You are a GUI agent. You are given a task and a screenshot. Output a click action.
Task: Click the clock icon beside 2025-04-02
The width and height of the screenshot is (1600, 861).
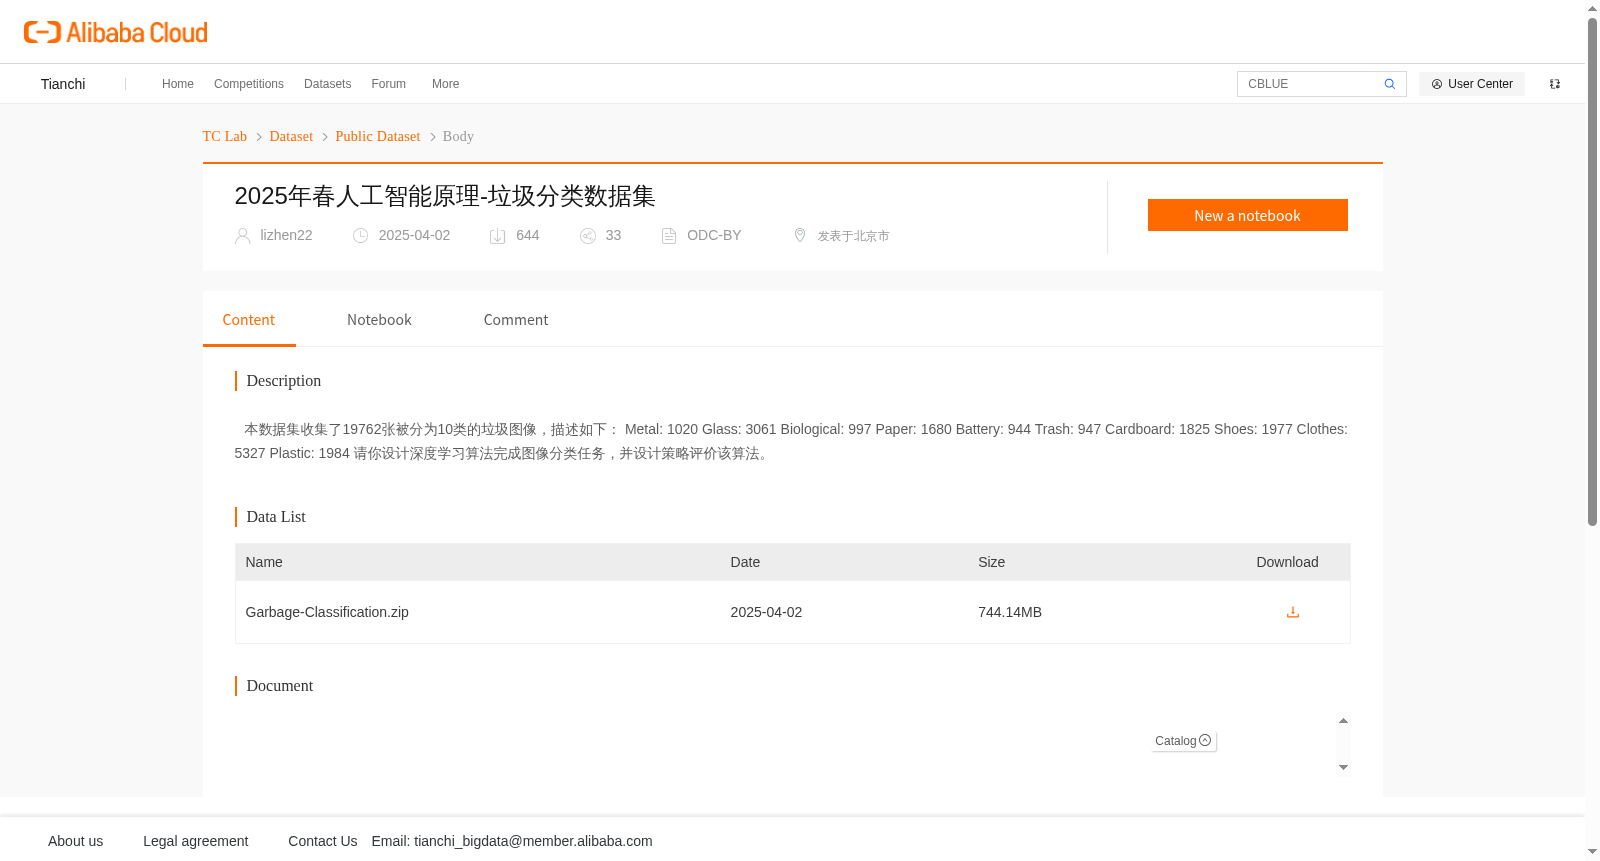point(361,236)
